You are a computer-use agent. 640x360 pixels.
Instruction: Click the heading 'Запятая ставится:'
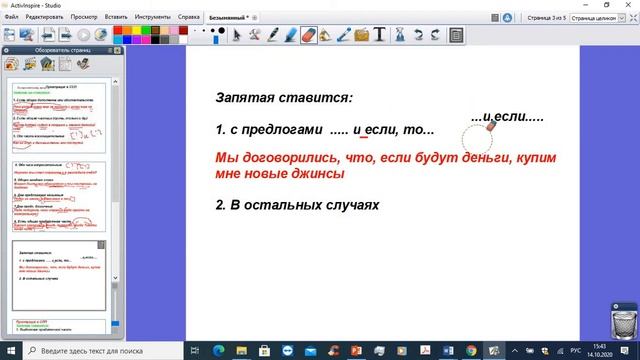tap(284, 98)
